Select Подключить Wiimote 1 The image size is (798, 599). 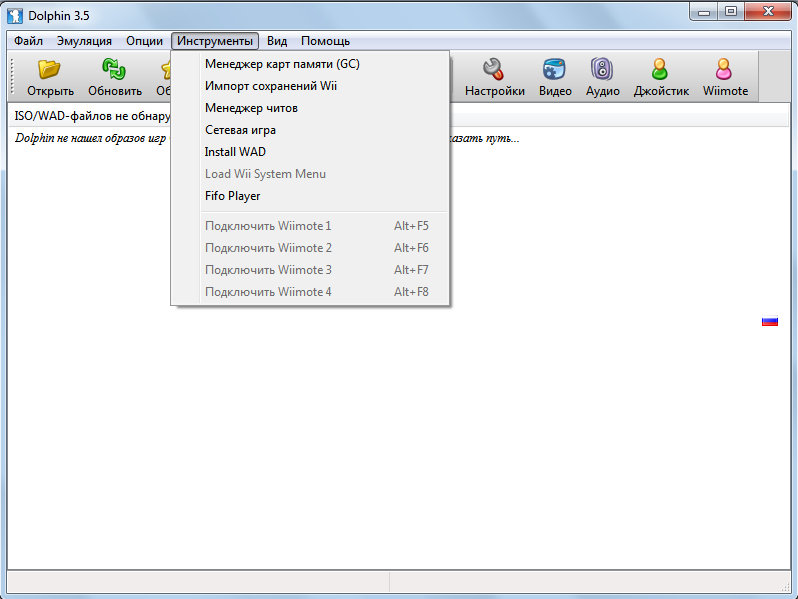(310, 226)
